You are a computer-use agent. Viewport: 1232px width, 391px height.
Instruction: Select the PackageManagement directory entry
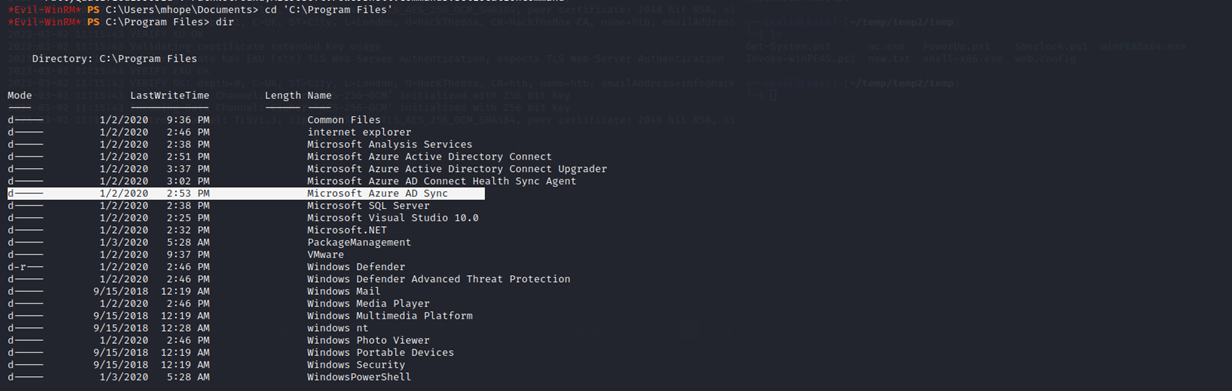tap(359, 242)
